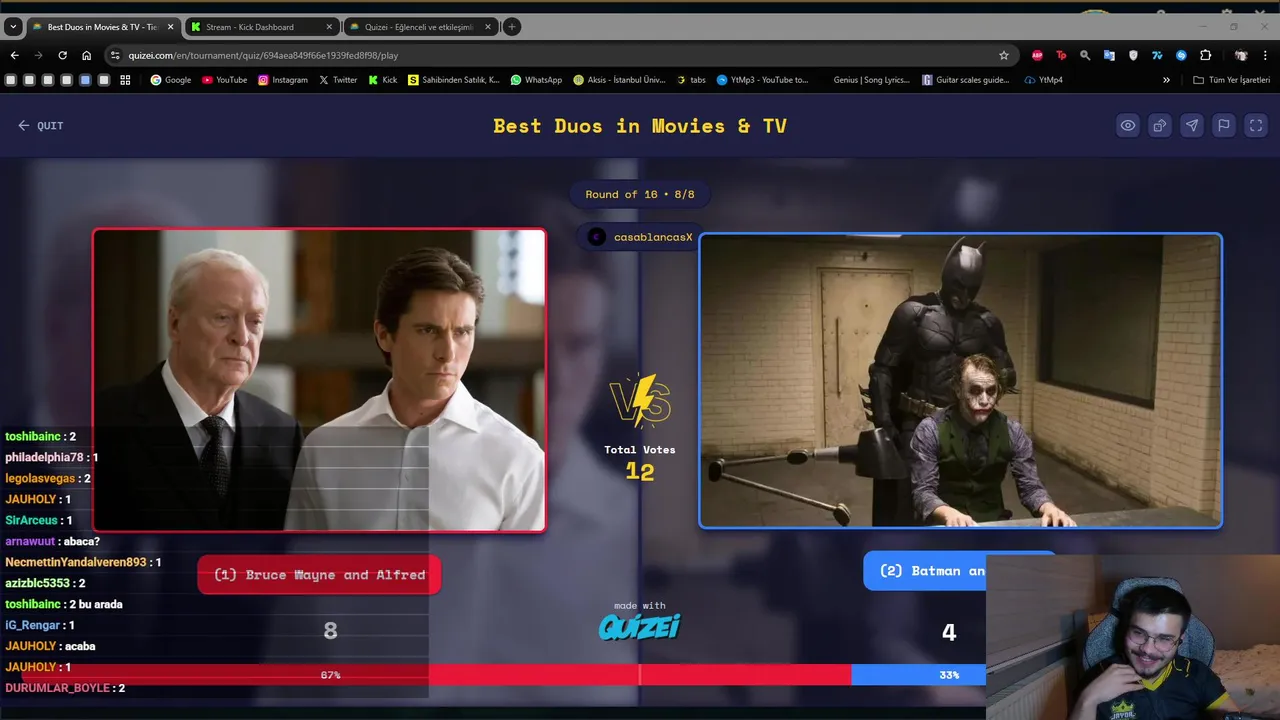Screen dimensions: 1280x720
Task: Go back in browser history
Action: pos(14,55)
